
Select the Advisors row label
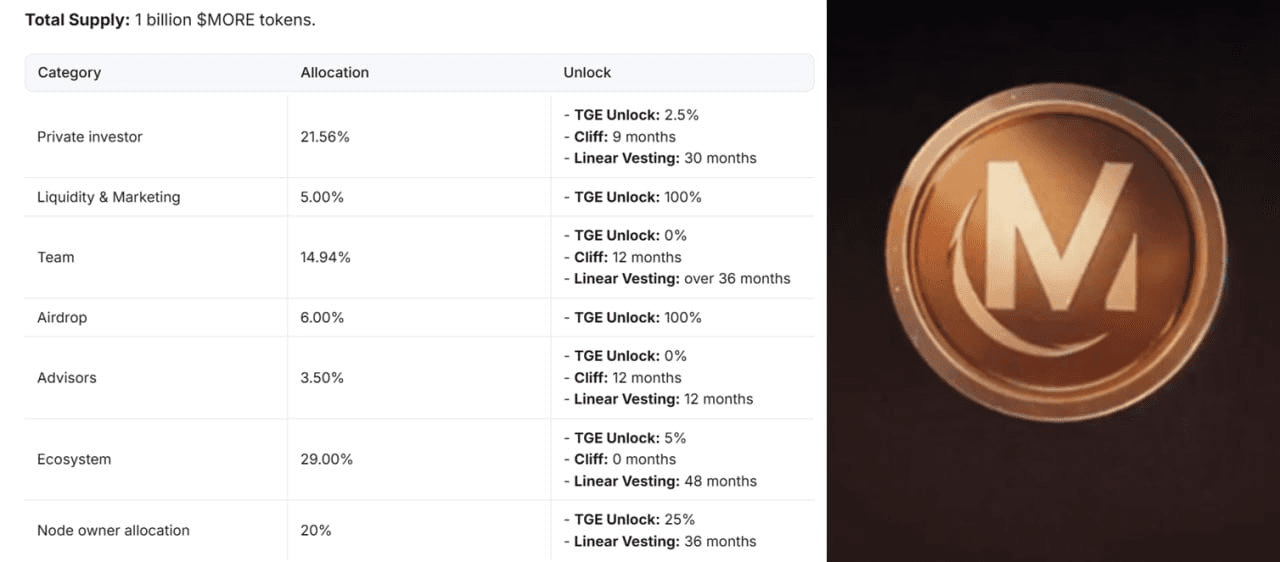(x=67, y=378)
